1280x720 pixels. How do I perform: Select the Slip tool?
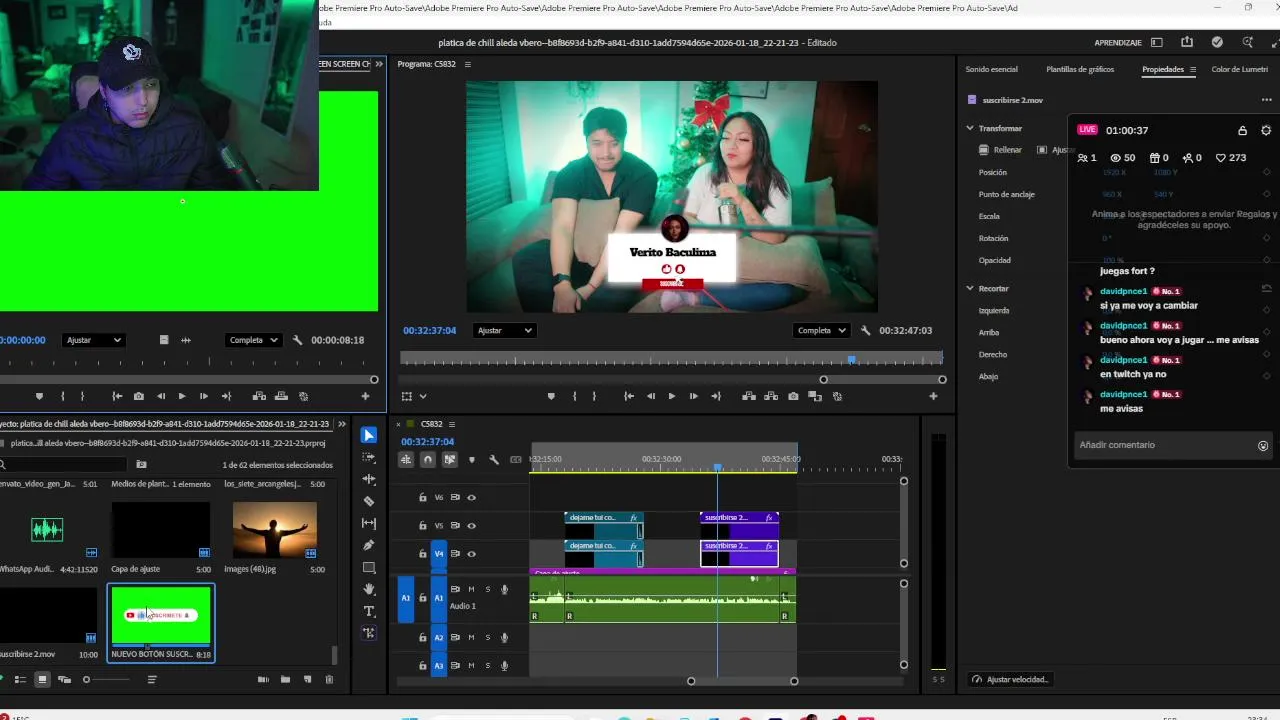[369, 523]
